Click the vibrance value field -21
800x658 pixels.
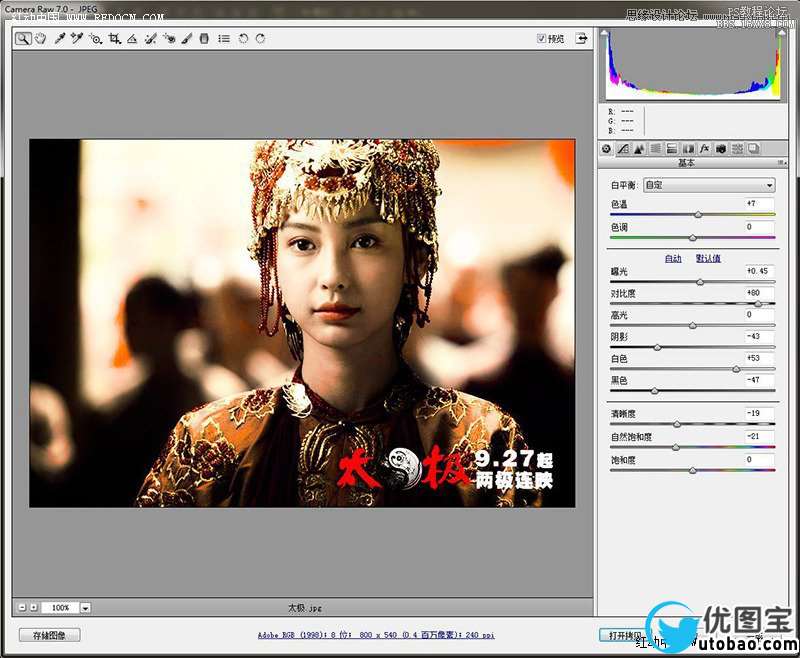click(x=759, y=436)
